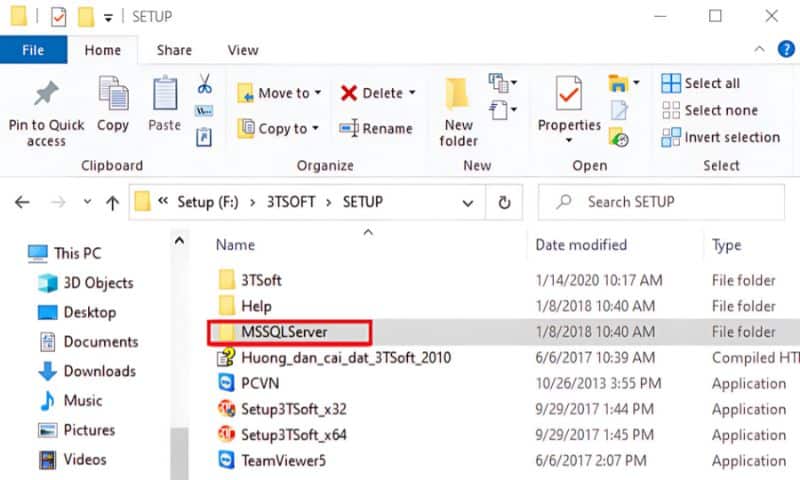Open the Move to dropdown
Screen dimensions: 800x480
tap(280, 93)
